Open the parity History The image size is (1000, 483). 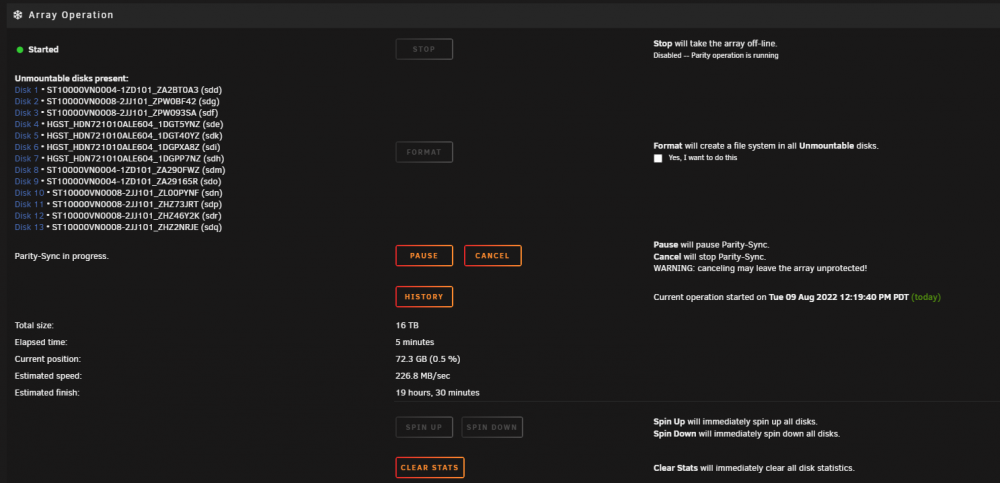(x=424, y=297)
